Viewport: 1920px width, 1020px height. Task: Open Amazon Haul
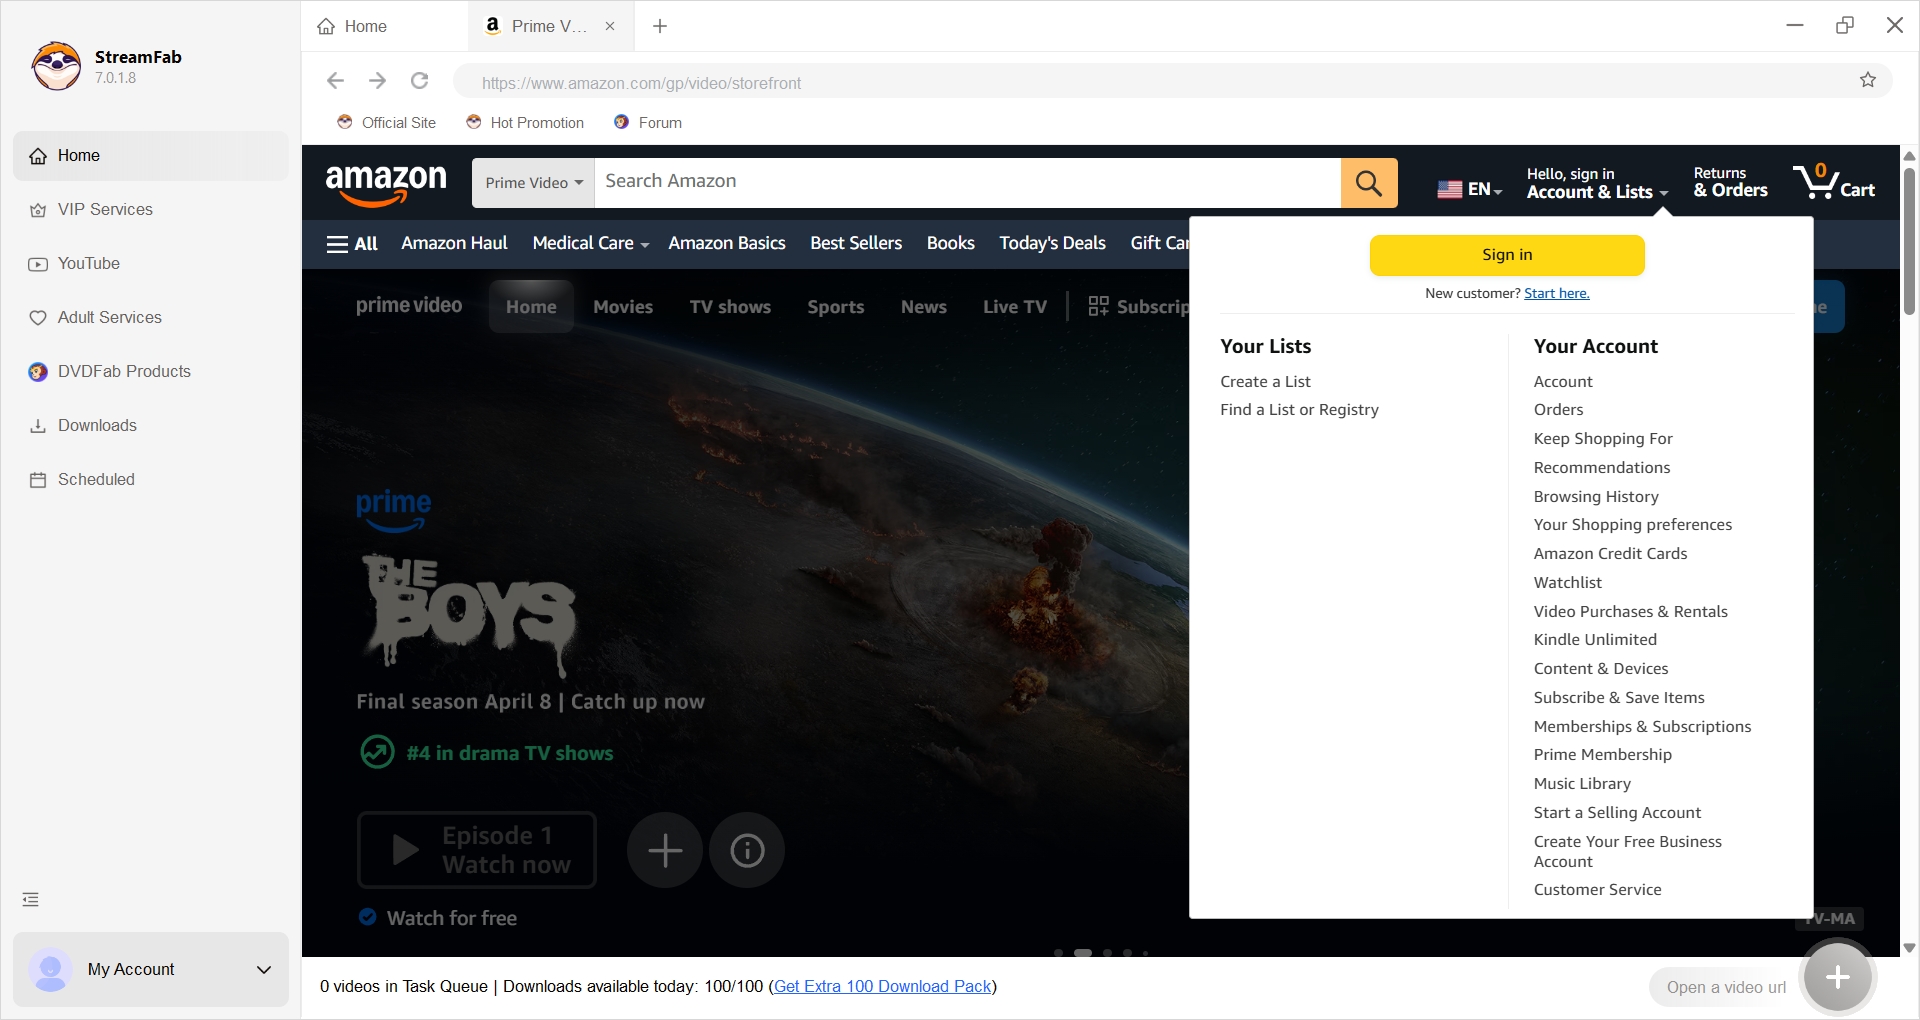(454, 243)
